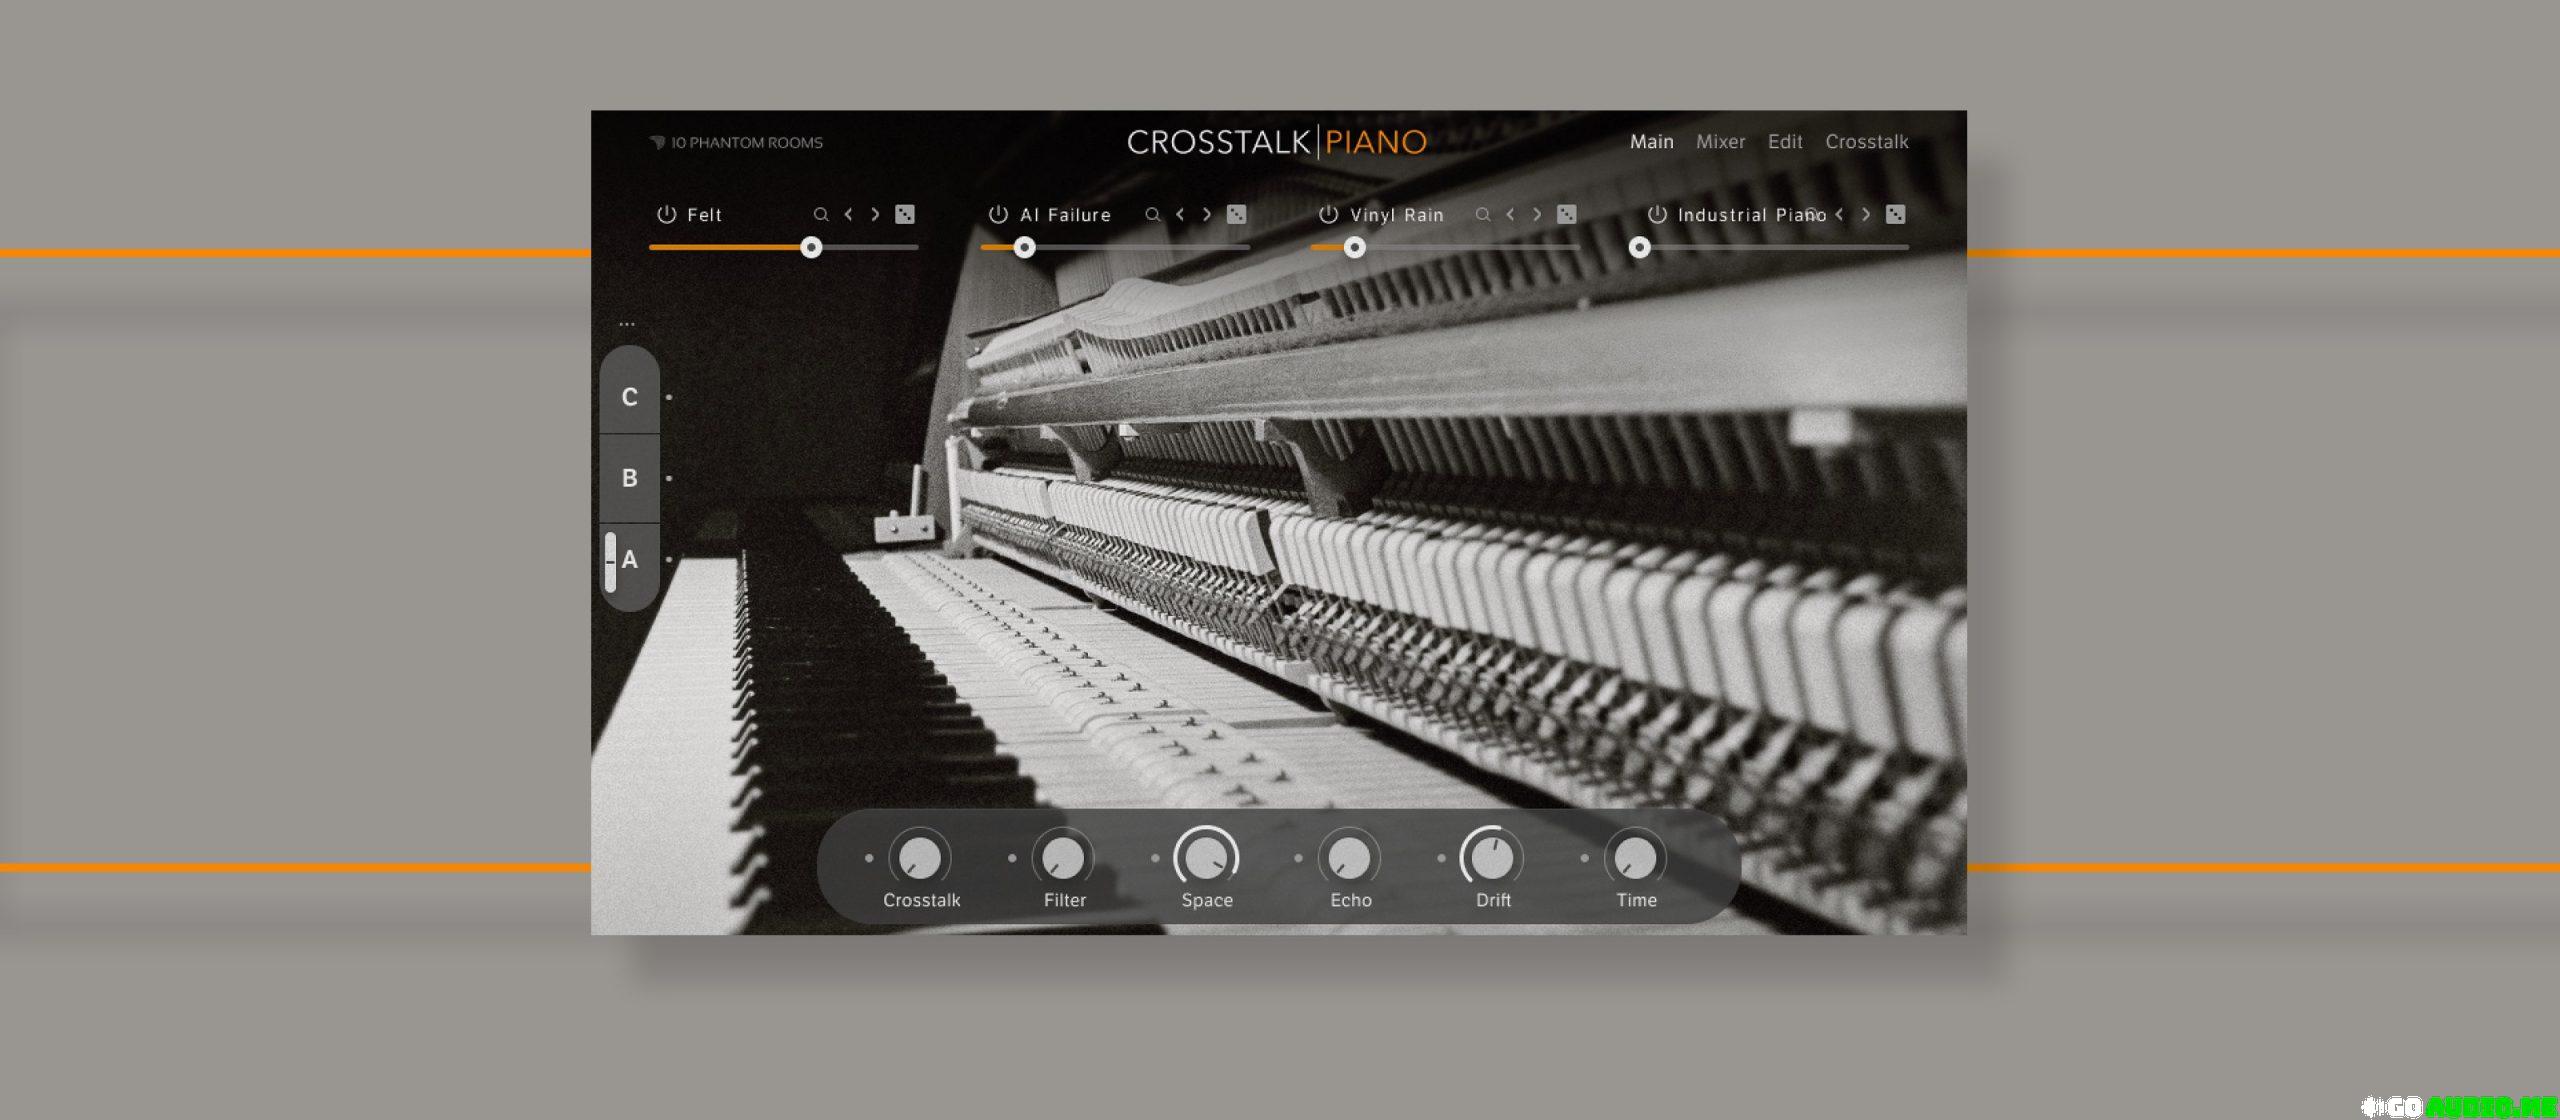Screen dimensions: 2560x1120
Task: Toggle the dot left of Time knob
Action: pos(1584,858)
